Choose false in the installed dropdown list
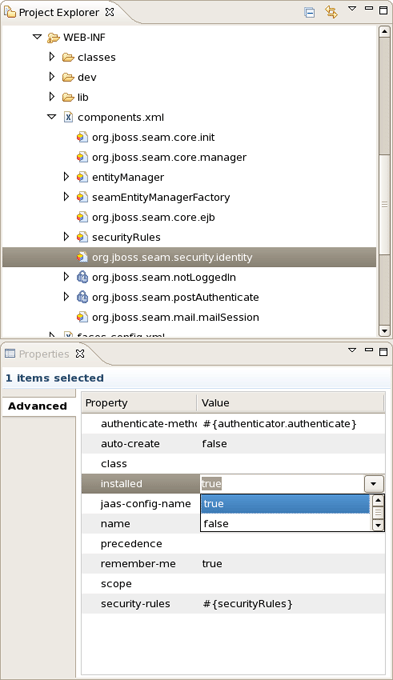Viewport: 393px width, 680px height. [285, 523]
